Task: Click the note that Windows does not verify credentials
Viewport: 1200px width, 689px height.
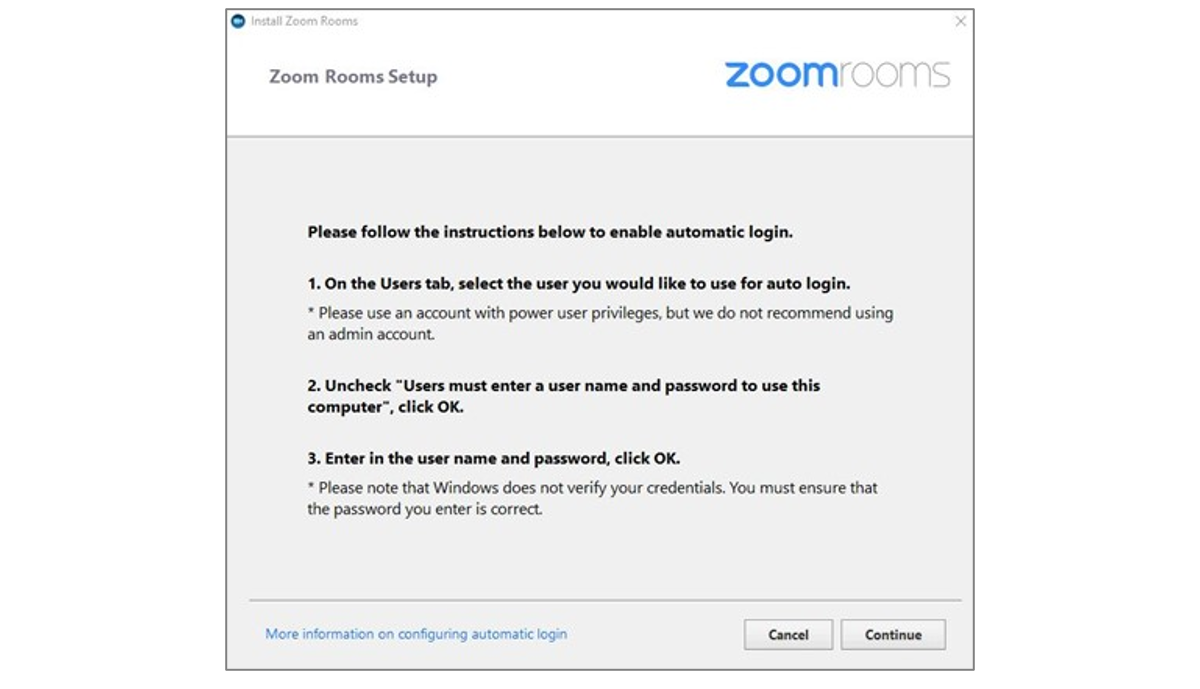Action: (592, 488)
